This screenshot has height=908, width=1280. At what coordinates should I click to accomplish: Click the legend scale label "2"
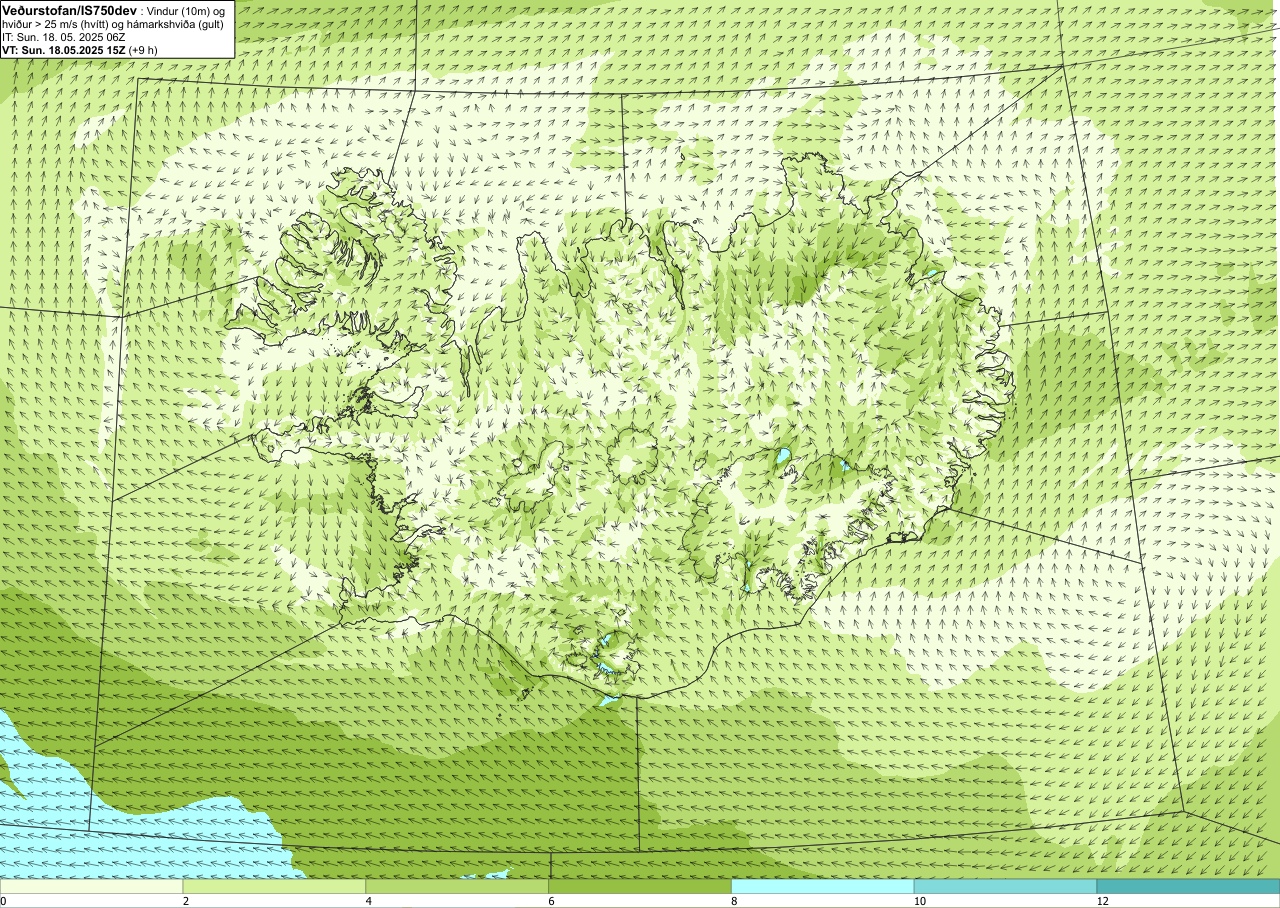click(186, 901)
